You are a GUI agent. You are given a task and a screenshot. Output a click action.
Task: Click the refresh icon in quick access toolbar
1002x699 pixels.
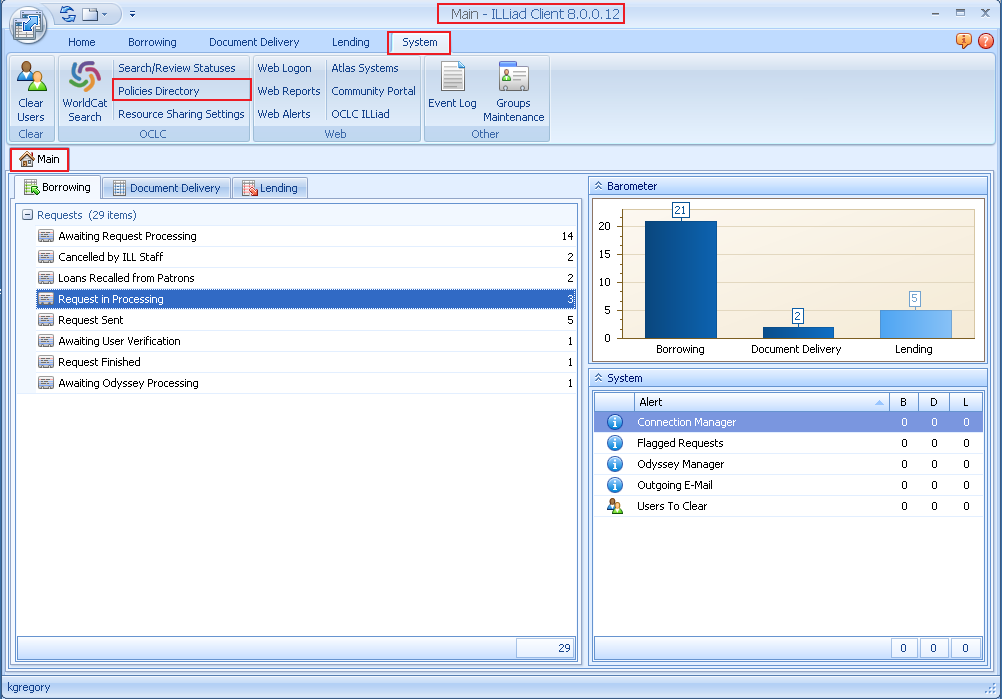[x=66, y=13]
